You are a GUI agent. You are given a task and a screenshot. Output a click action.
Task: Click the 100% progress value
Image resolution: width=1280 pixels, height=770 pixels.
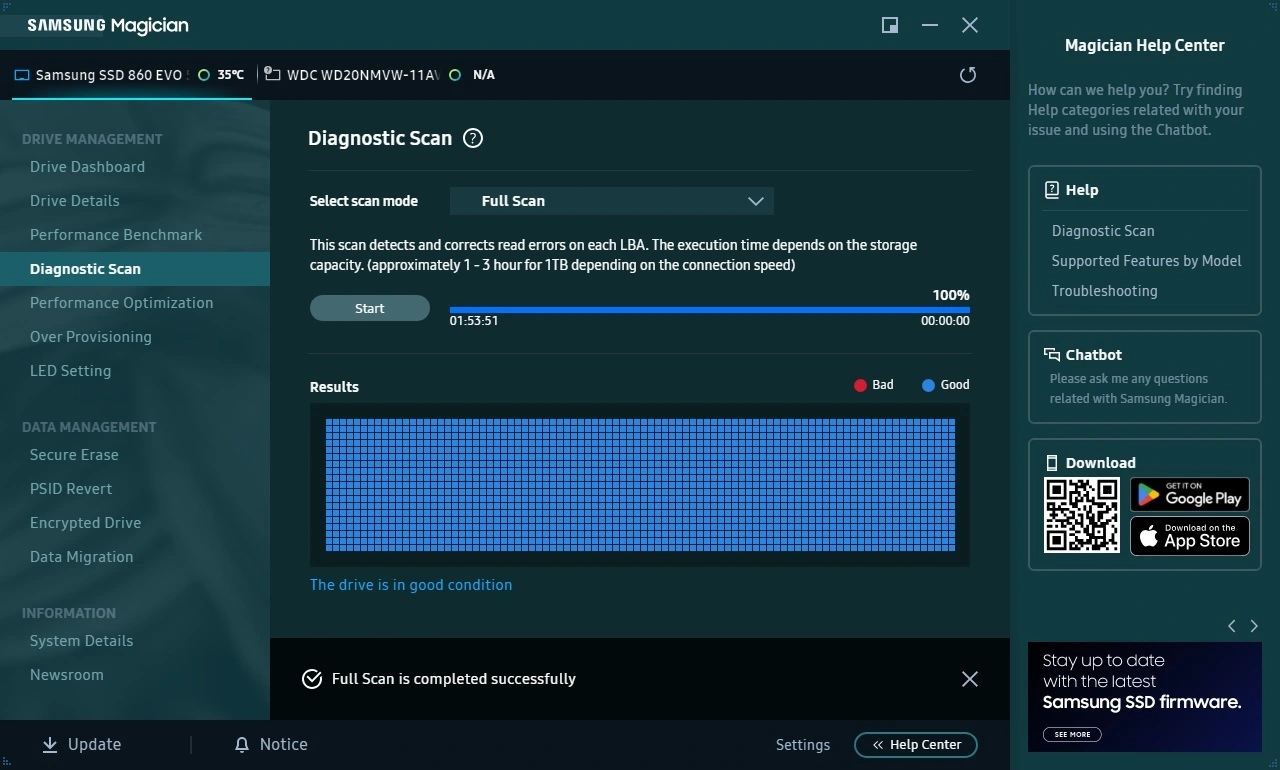click(951, 295)
